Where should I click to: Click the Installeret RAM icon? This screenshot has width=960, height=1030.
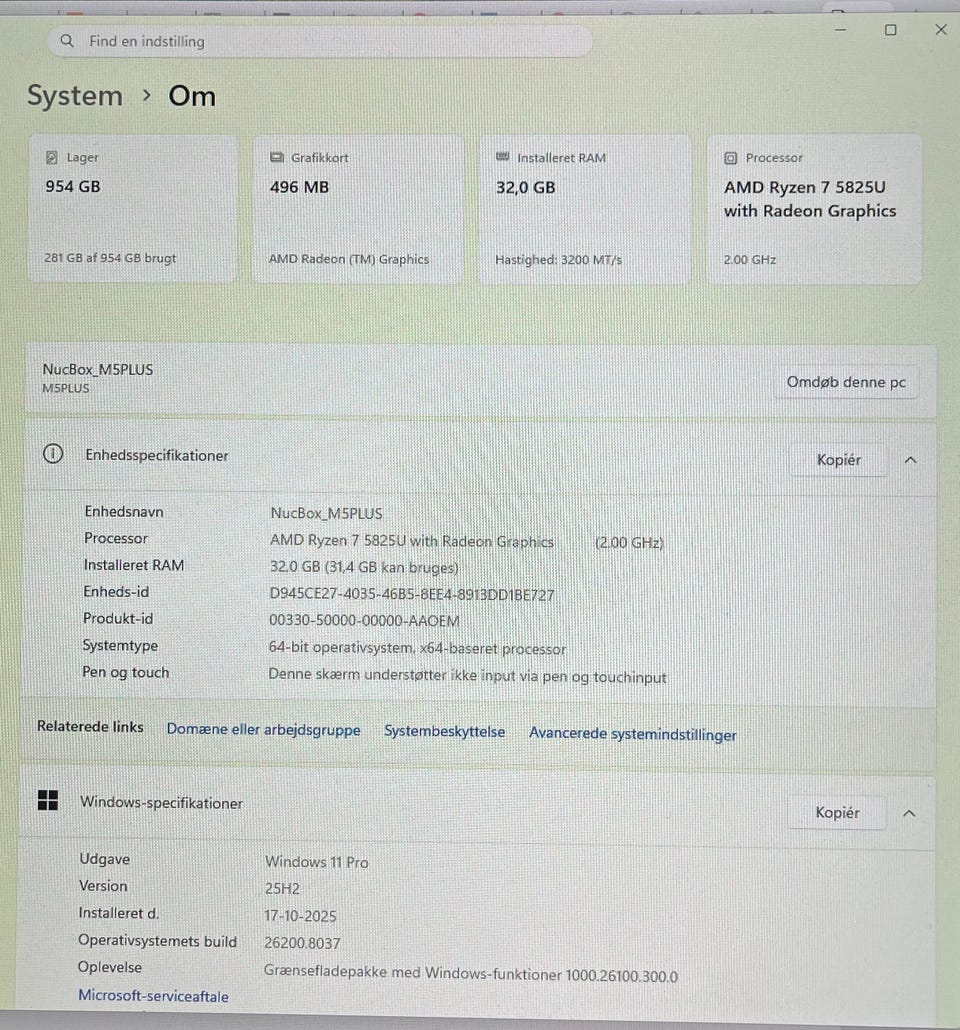(x=503, y=157)
